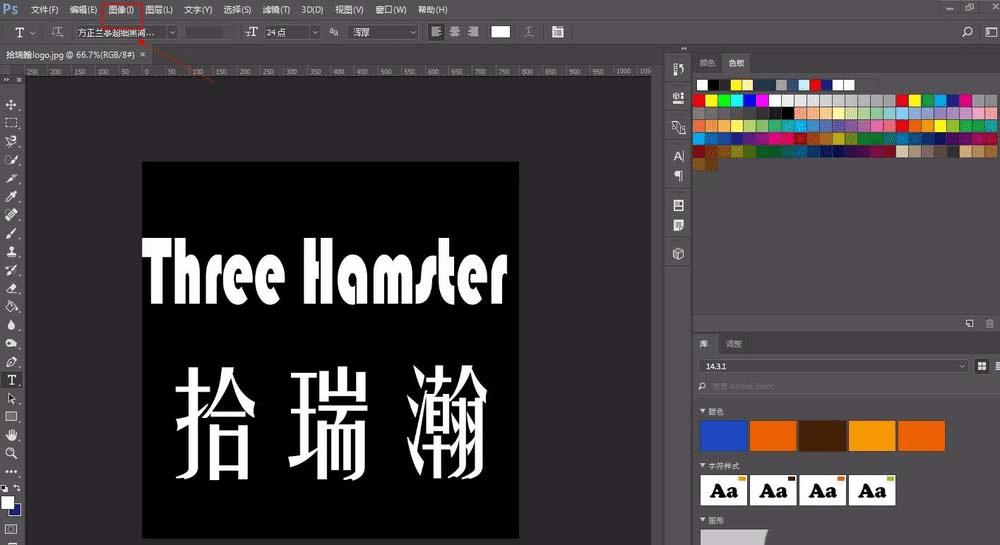Viewport: 1000px width, 545px height.
Task: Toggle right text alignment
Action: click(473, 32)
